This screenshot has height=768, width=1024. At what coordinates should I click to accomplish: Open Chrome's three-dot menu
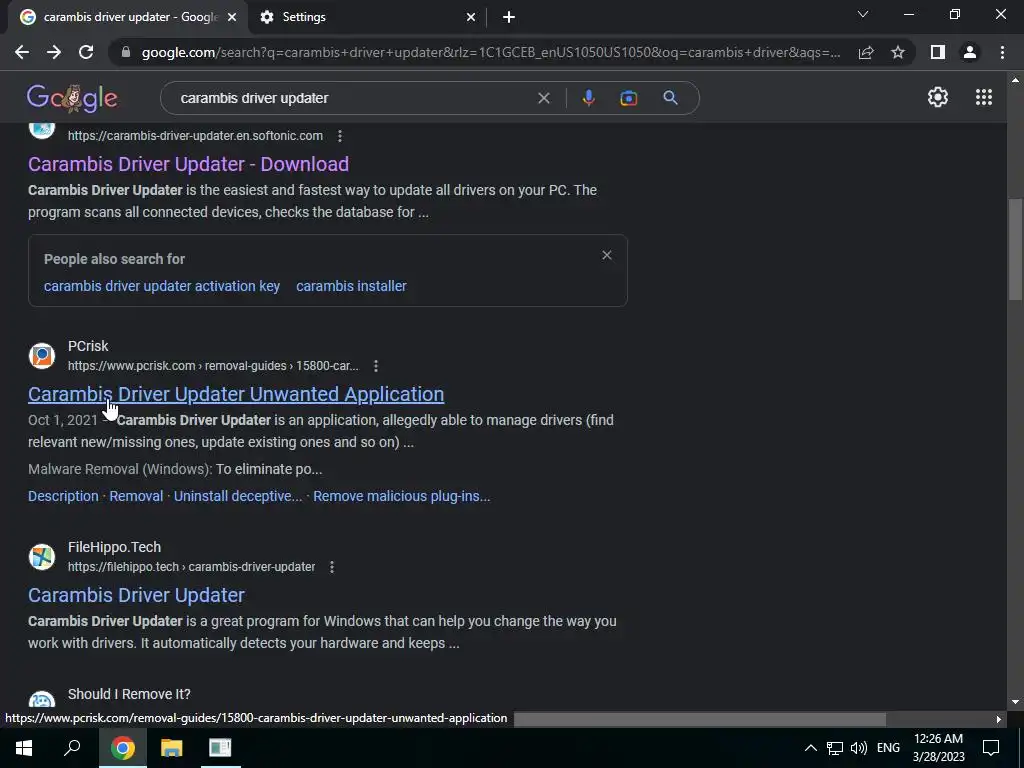(1002, 52)
